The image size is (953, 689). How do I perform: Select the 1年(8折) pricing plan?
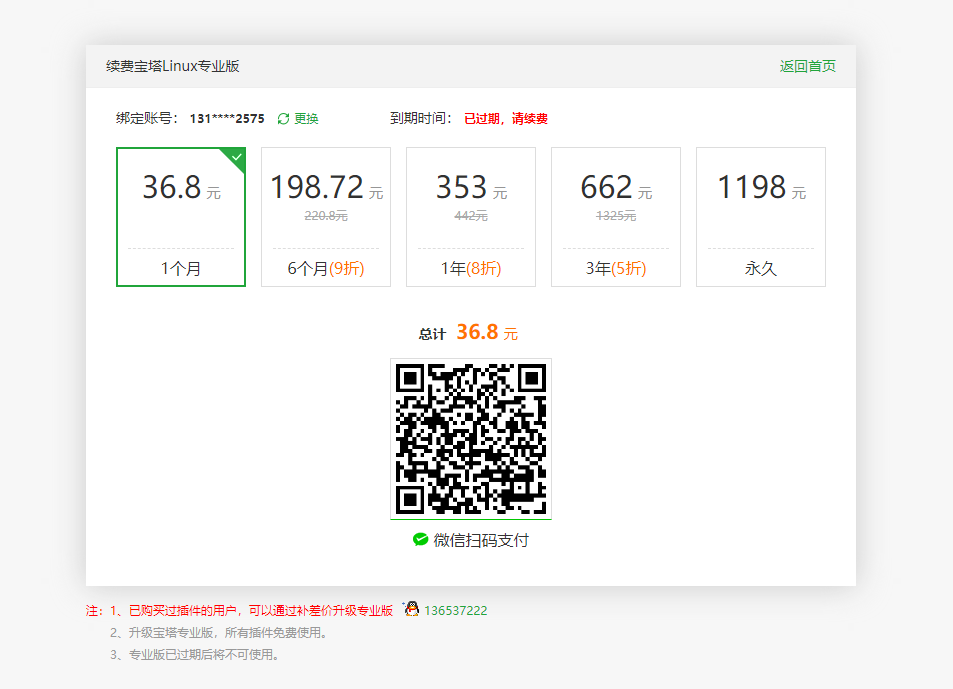coord(470,217)
